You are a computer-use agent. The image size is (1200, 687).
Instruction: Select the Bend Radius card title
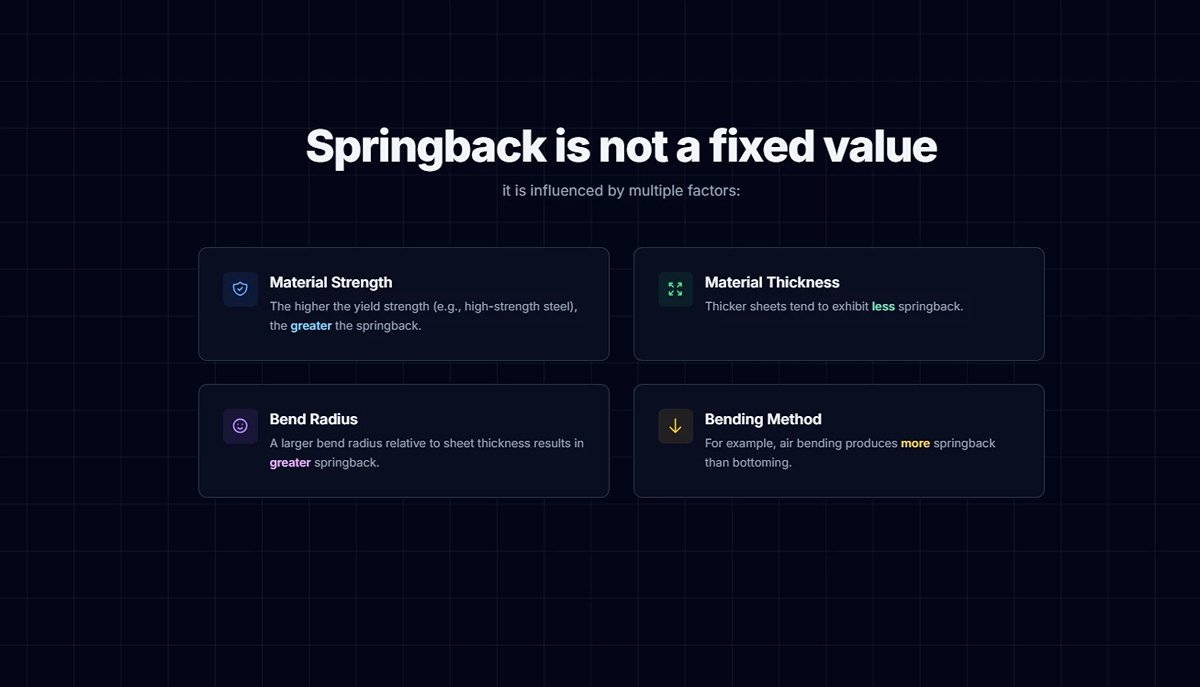(x=313, y=419)
